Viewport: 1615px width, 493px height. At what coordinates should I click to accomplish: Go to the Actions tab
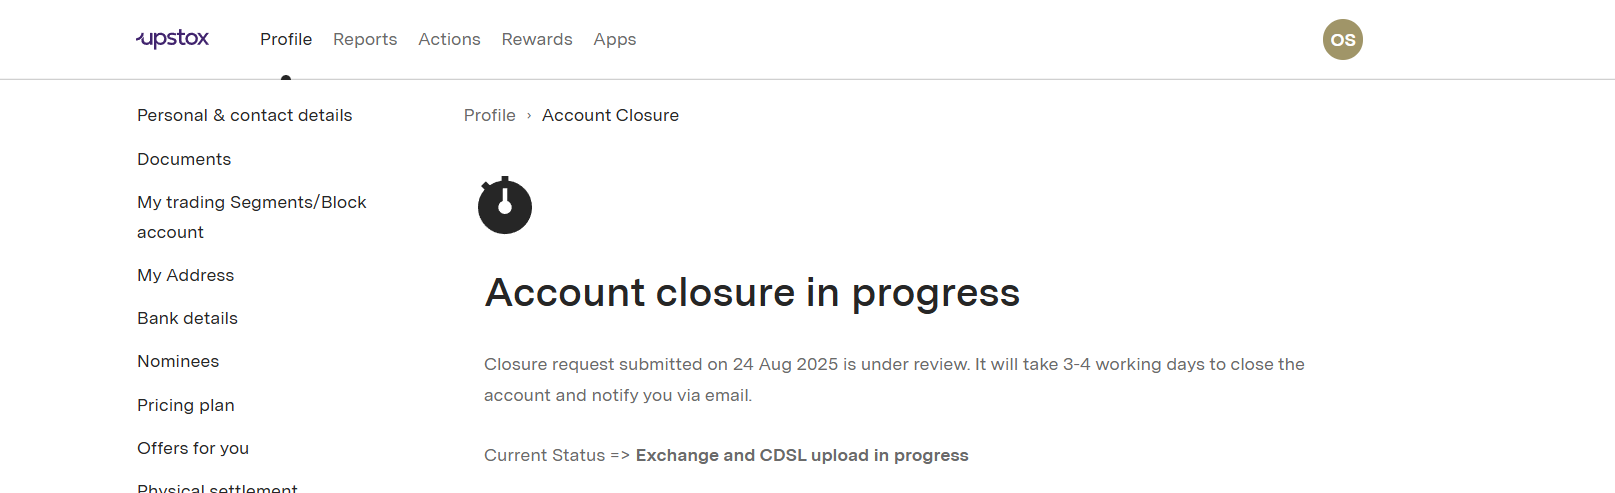(449, 39)
